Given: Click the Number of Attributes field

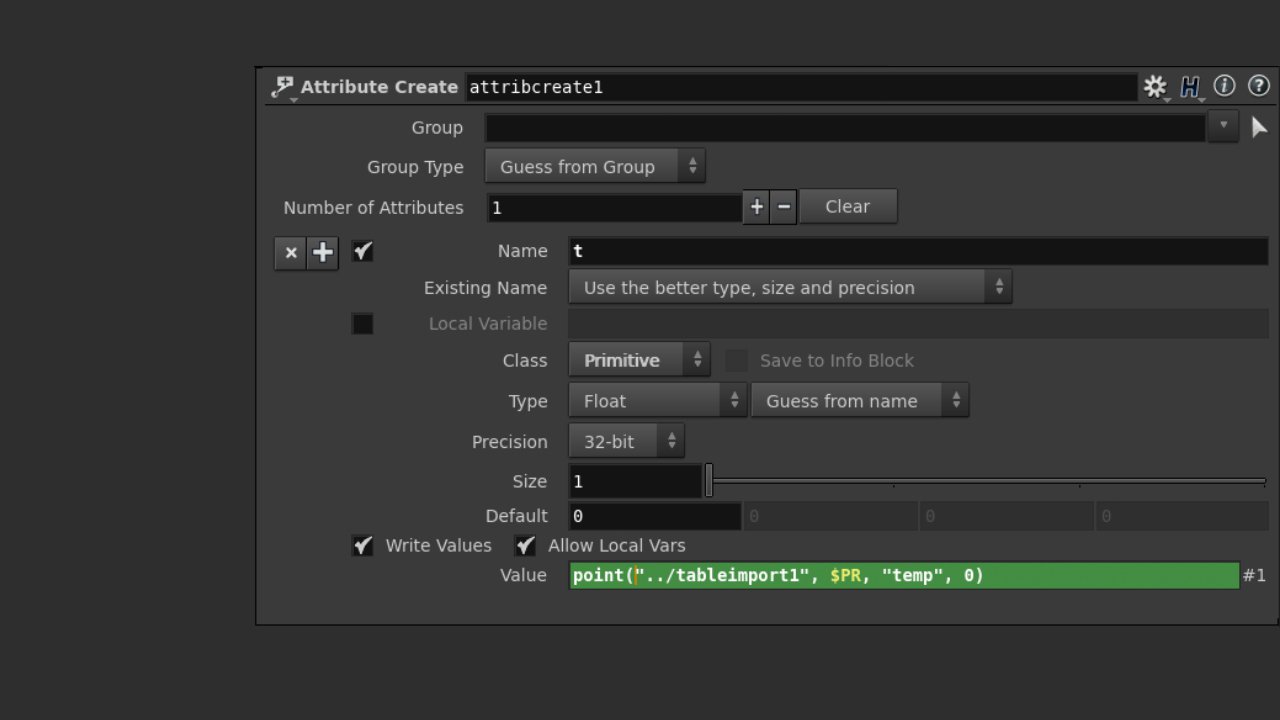Looking at the screenshot, I should point(614,208).
